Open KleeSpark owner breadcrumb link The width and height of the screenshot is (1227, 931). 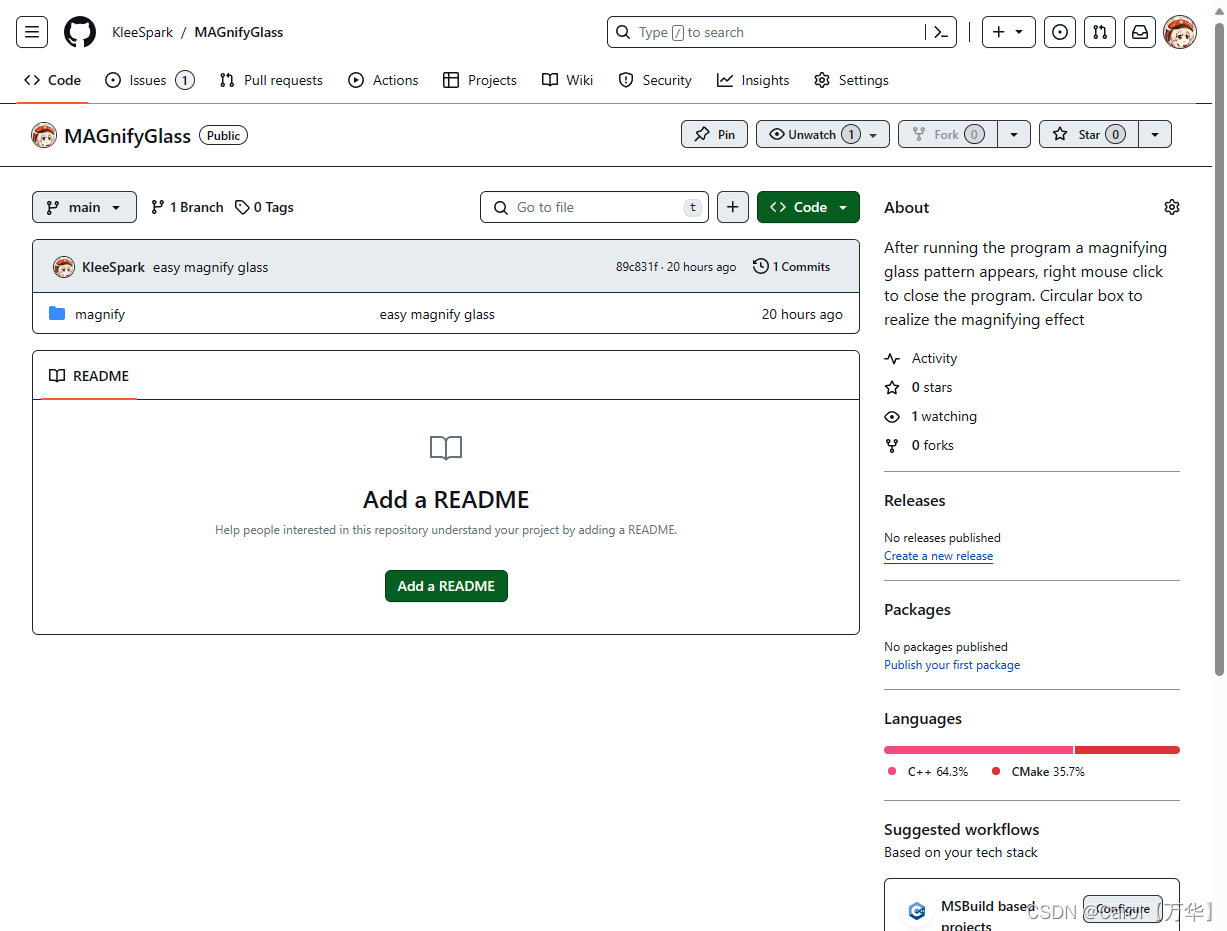coord(143,32)
